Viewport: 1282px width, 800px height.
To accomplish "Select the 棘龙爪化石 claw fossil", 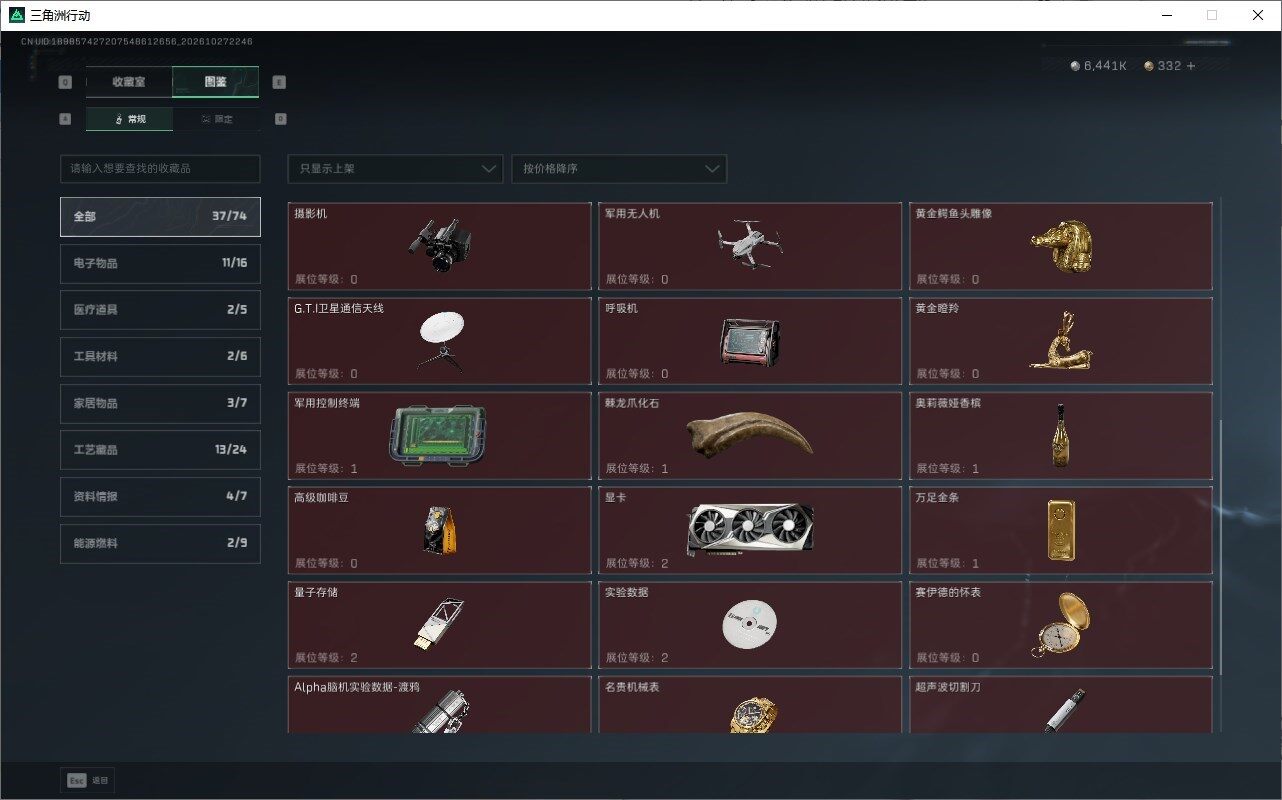I will 750,436.
